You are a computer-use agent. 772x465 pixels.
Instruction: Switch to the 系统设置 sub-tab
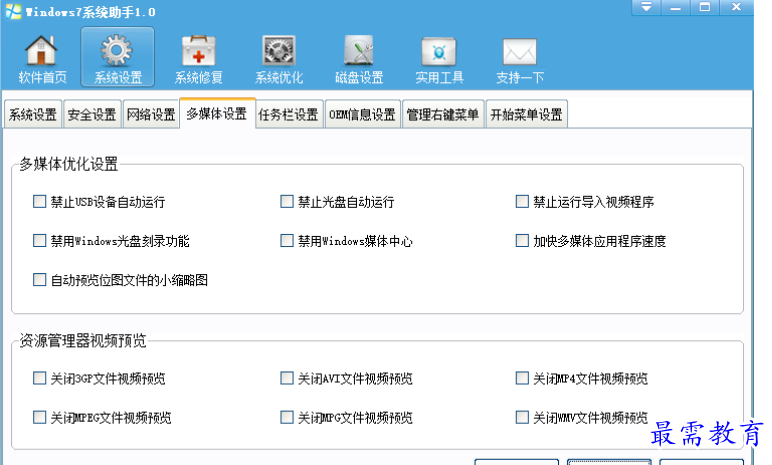[x=32, y=114]
